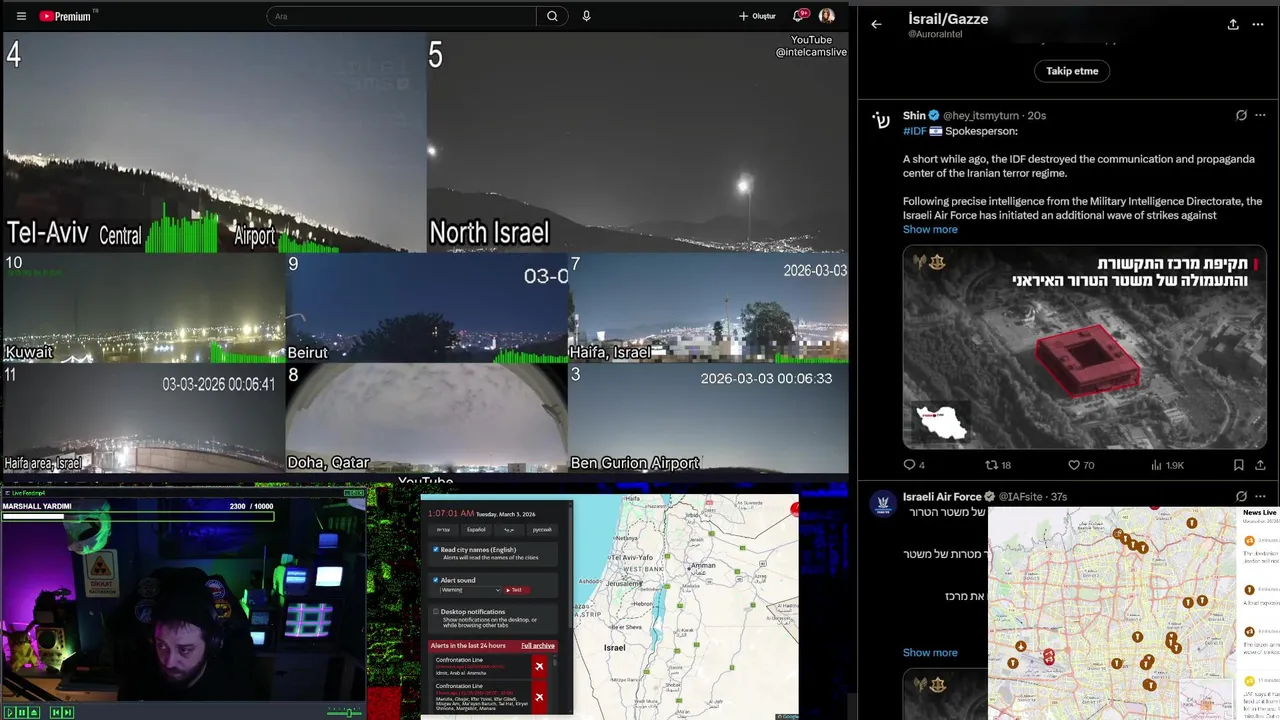1280x720 pixels.
Task: Click the Beirut camera feed 9
Action: point(427,308)
